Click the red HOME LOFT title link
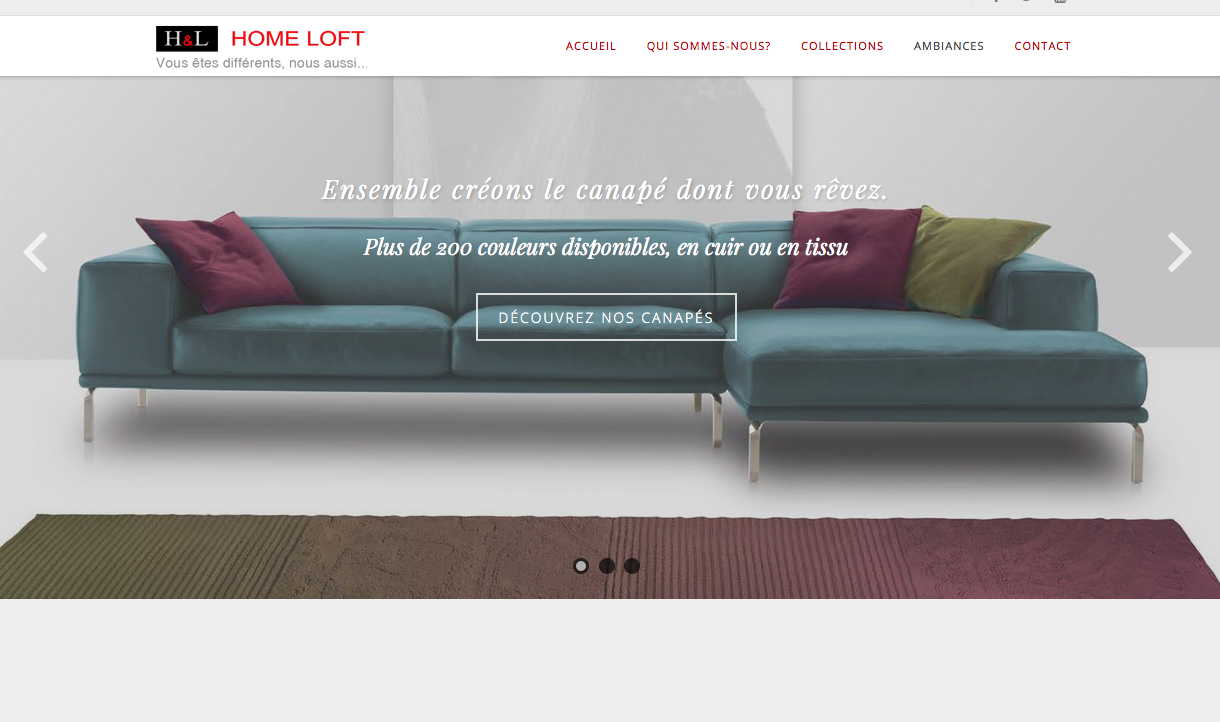This screenshot has height=722, width=1220. tap(298, 39)
